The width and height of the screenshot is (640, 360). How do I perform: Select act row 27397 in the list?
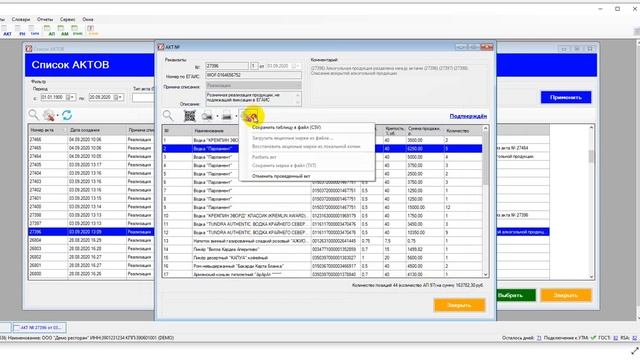tap(91, 223)
